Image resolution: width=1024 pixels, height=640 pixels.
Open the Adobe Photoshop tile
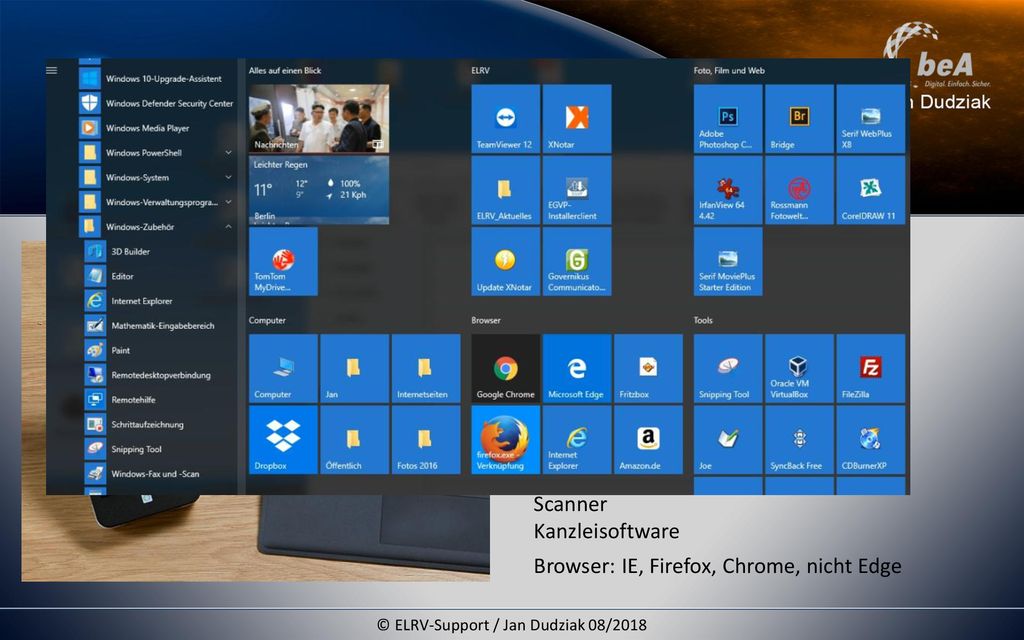point(728,119)
